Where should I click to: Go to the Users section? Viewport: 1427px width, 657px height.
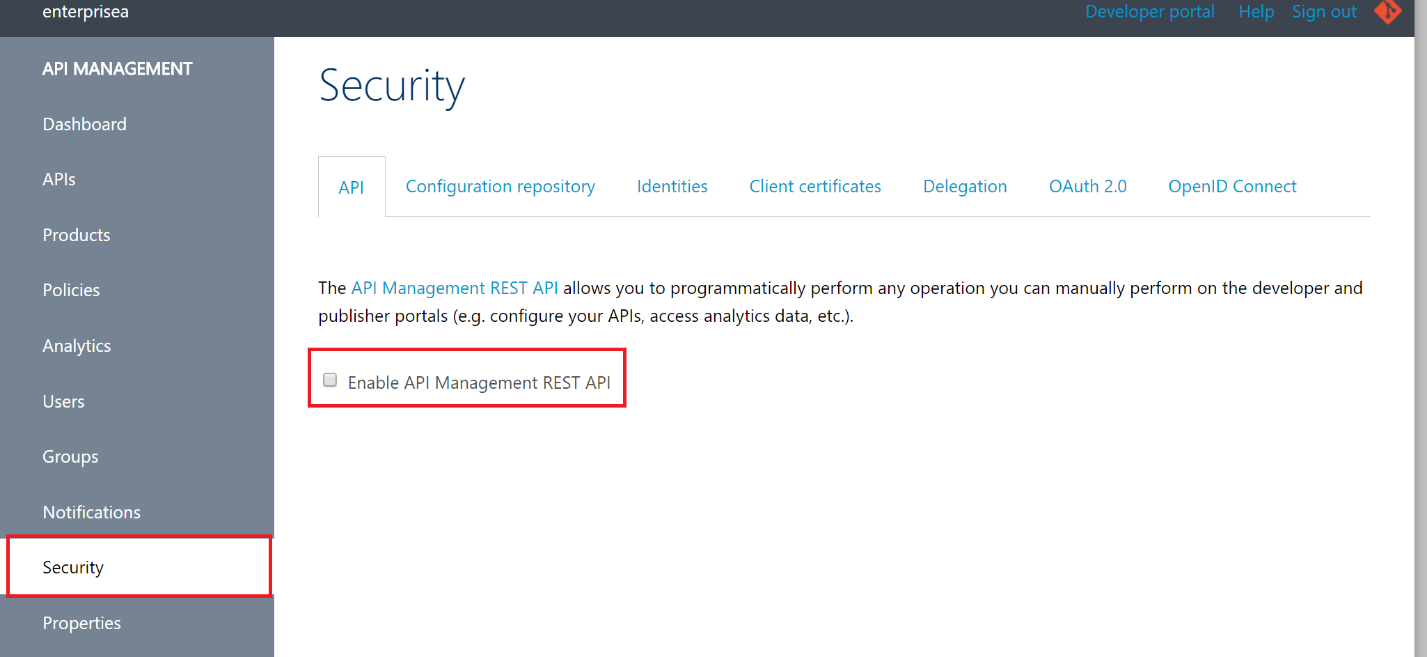(63, 401)
